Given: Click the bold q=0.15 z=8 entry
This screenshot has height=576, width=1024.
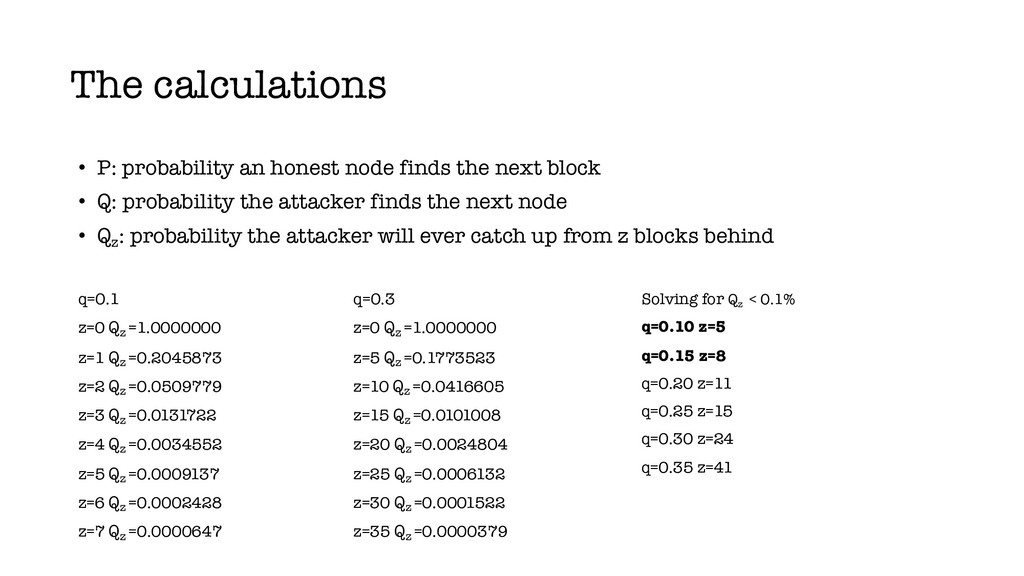Looking at the screenshot, I should click(x=683, y=356).
